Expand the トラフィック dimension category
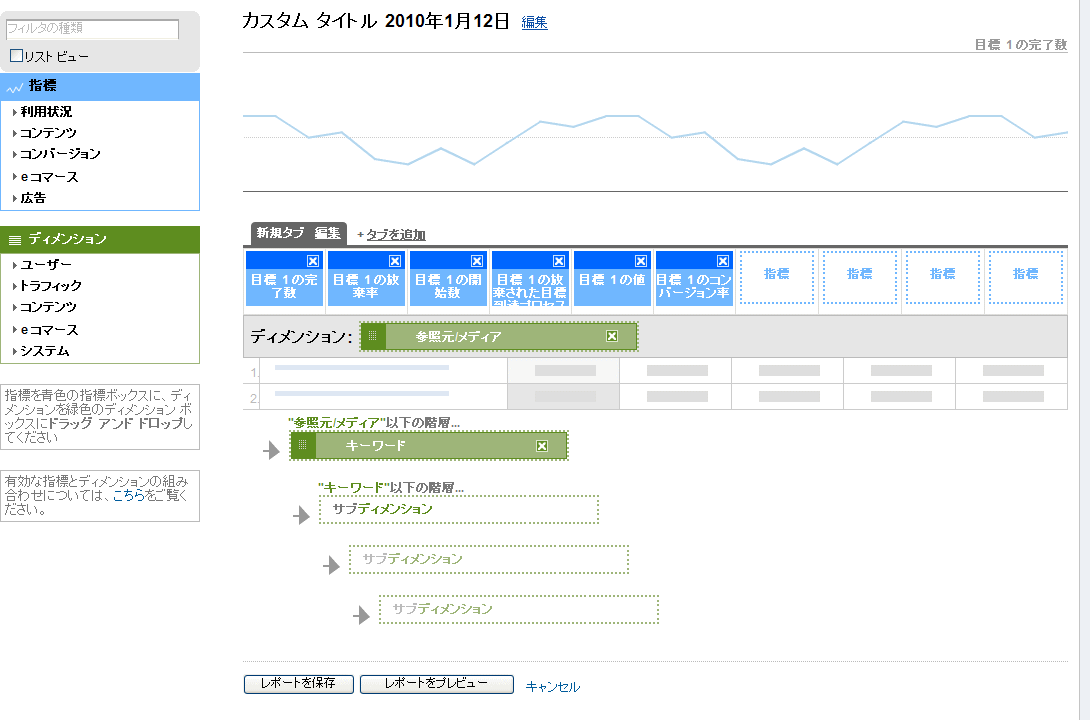 [x=51, y=286]
